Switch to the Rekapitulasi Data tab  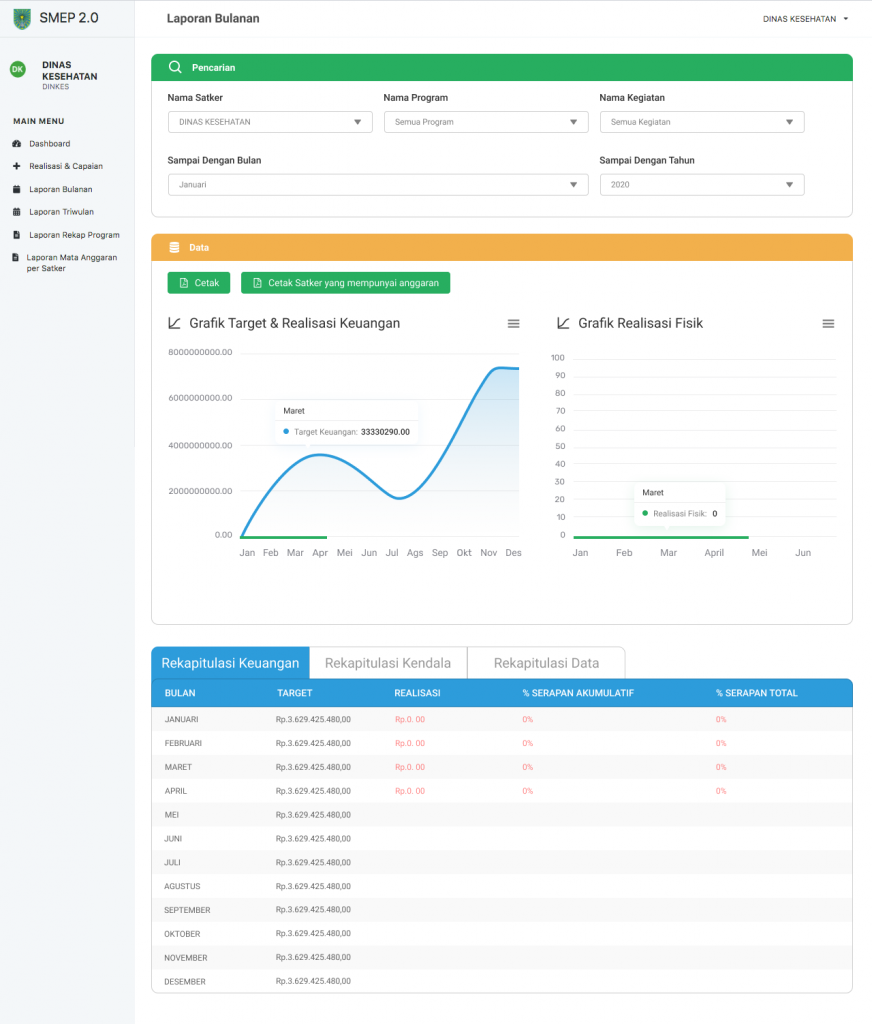coord(545,662)
